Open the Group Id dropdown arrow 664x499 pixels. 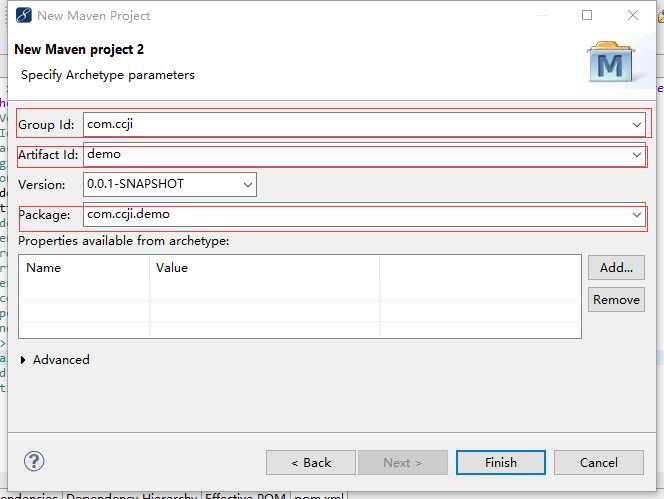636,125
